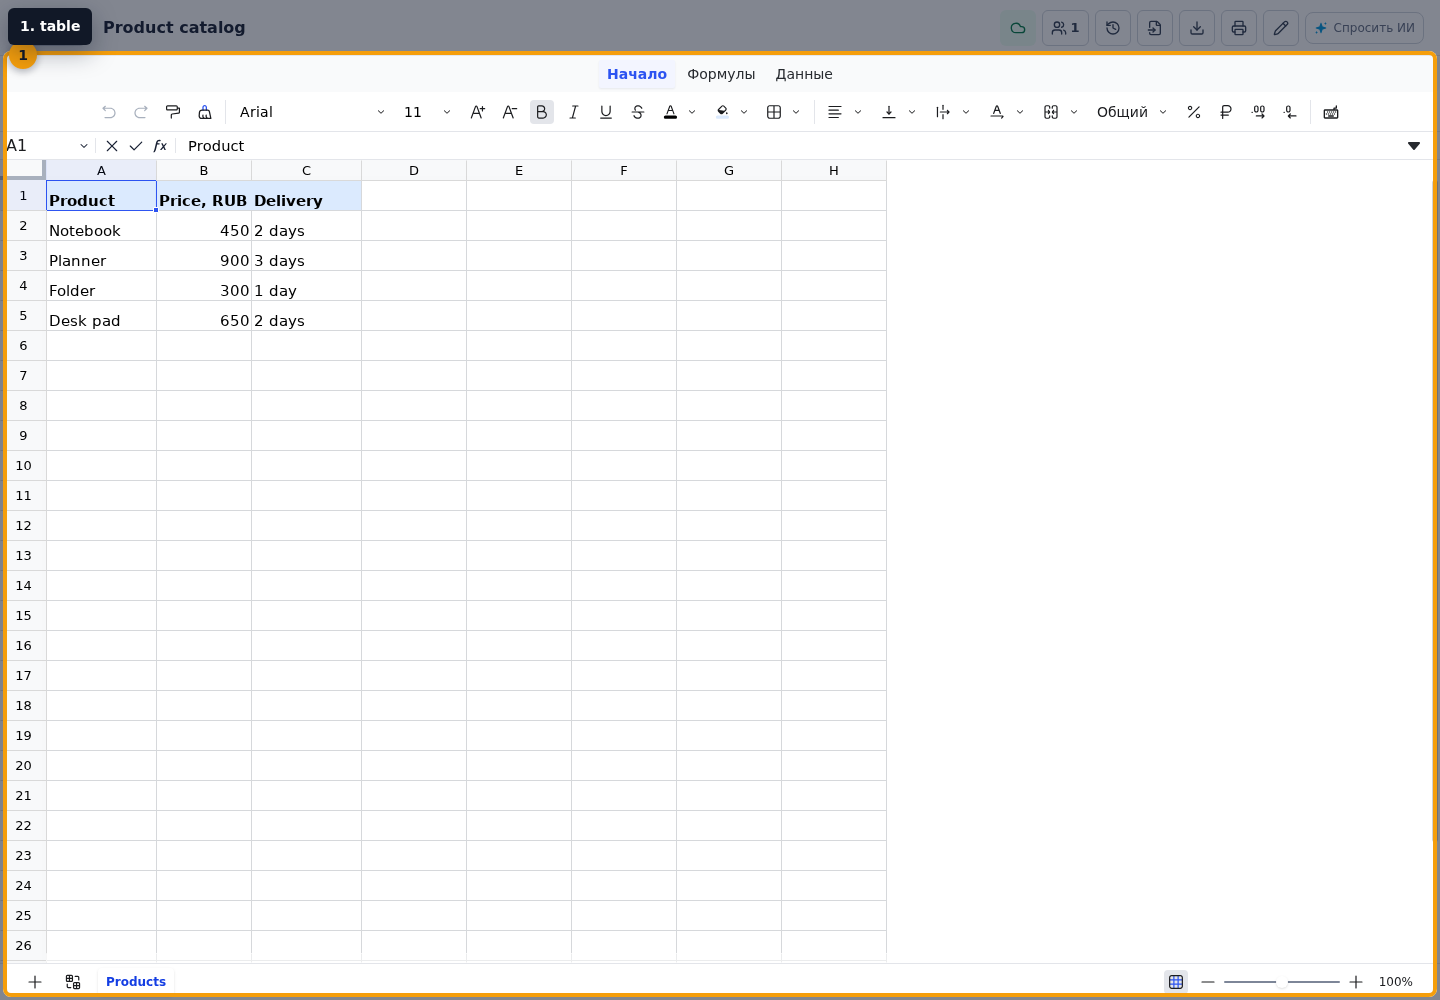Open the Общий number format dropdown
The height and width of the screenshot is (1000, 1440).
1132,112
